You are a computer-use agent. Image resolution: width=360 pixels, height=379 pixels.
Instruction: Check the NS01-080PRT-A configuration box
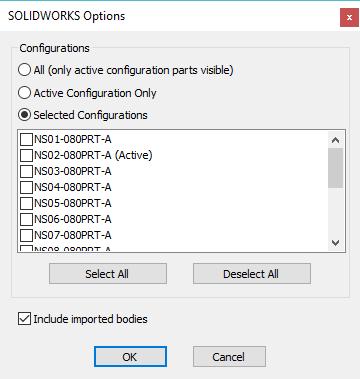pyautogui.click(x=26, y=139)
